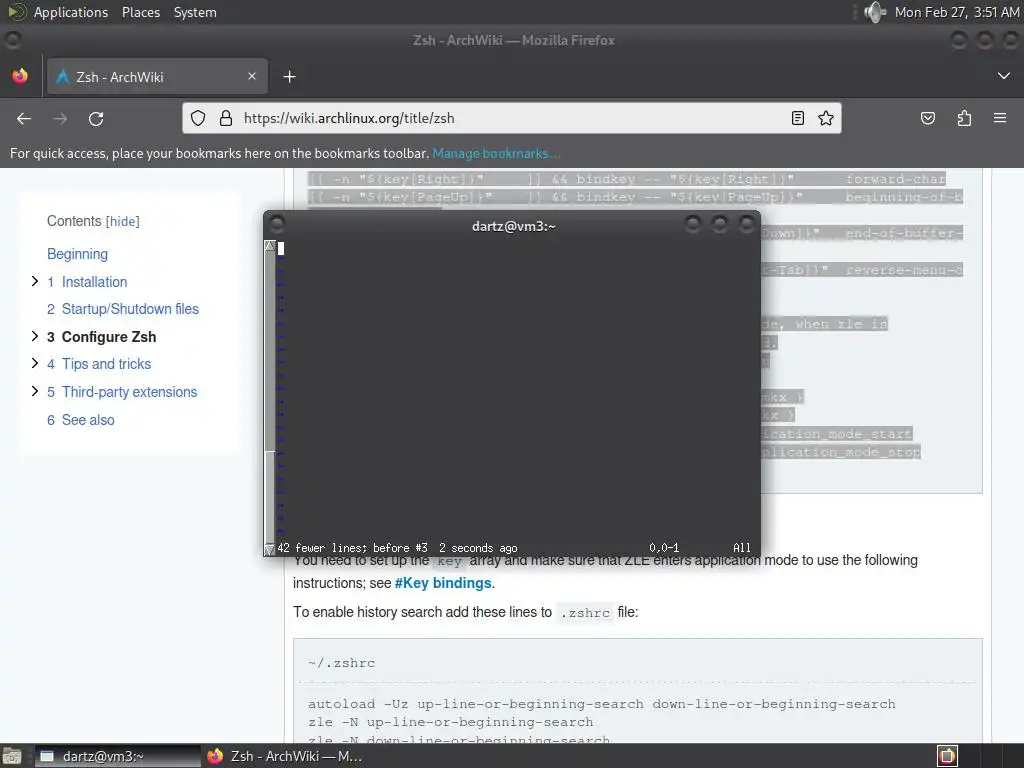Click the Firefox forward arrow button
Screen dimensions: 1024x768
[60, 119]
